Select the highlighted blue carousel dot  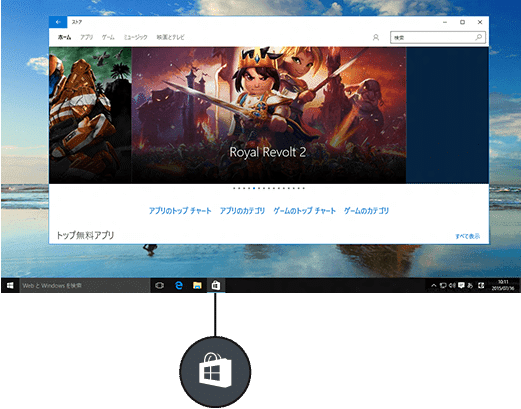[x=254, y=188]
